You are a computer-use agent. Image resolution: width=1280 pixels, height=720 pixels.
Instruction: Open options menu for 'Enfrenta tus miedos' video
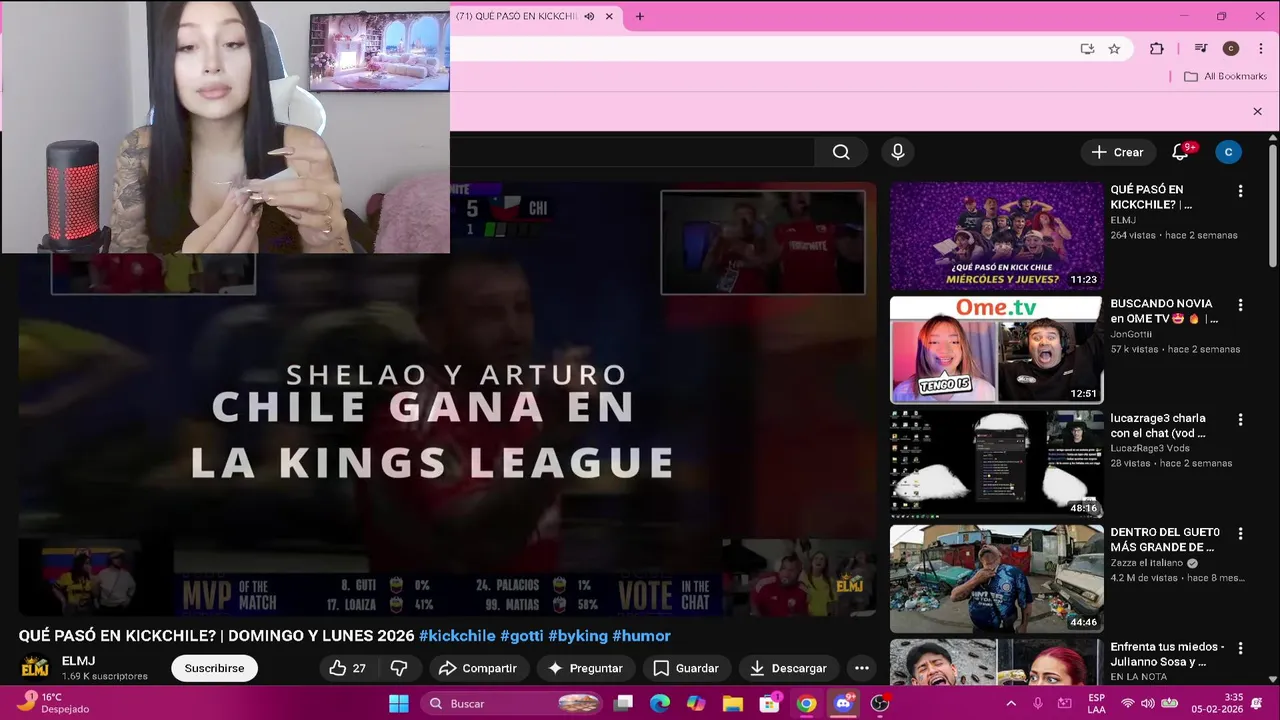(x=1240, y=648)
